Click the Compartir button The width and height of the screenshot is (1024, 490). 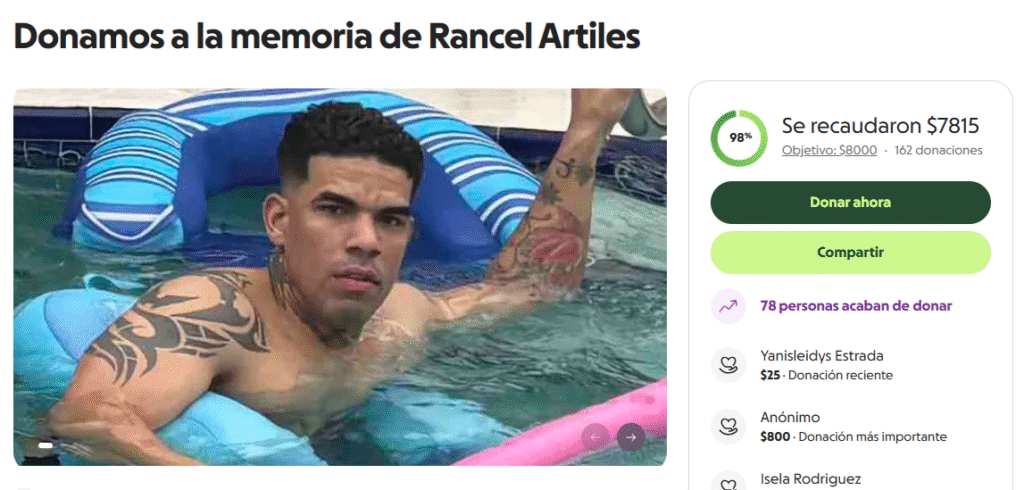pyautogui.click(x=850, y=252)
